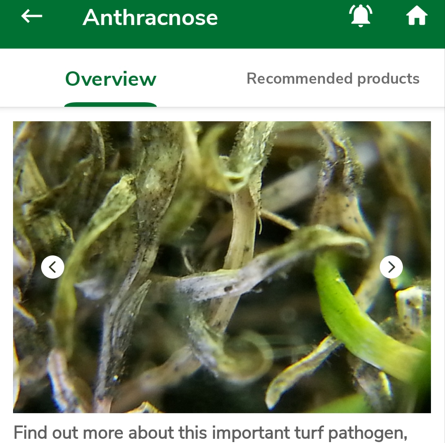Click the Anthracnose page title
Screen dimensions: 445x443
click(x=150, y=17)
